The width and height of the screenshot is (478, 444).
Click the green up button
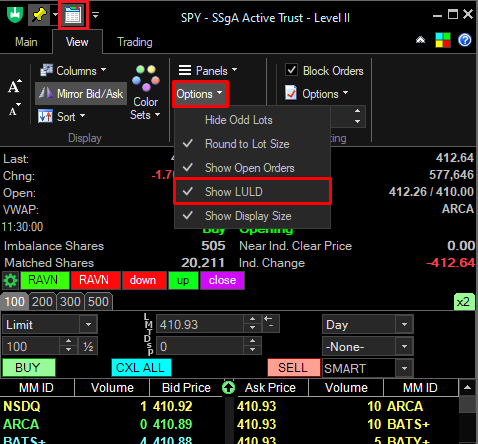point(183,280)
